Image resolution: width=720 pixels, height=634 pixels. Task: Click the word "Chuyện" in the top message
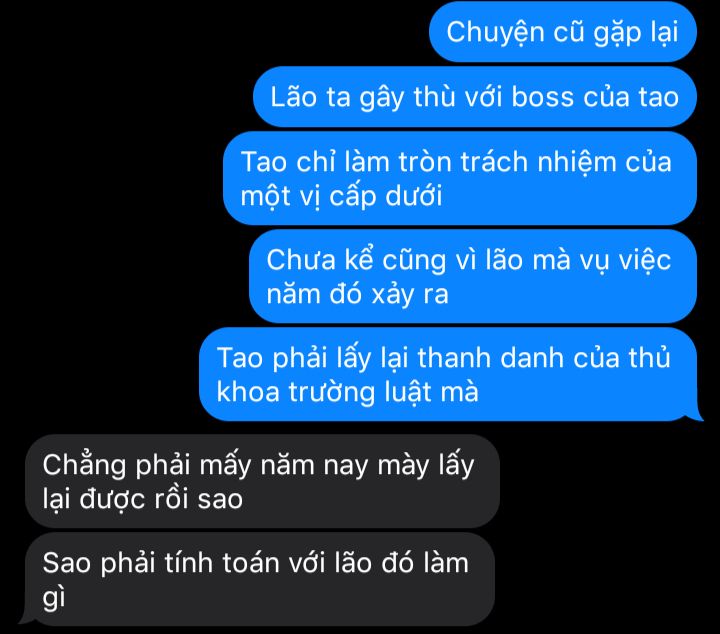tap(495, 33)
